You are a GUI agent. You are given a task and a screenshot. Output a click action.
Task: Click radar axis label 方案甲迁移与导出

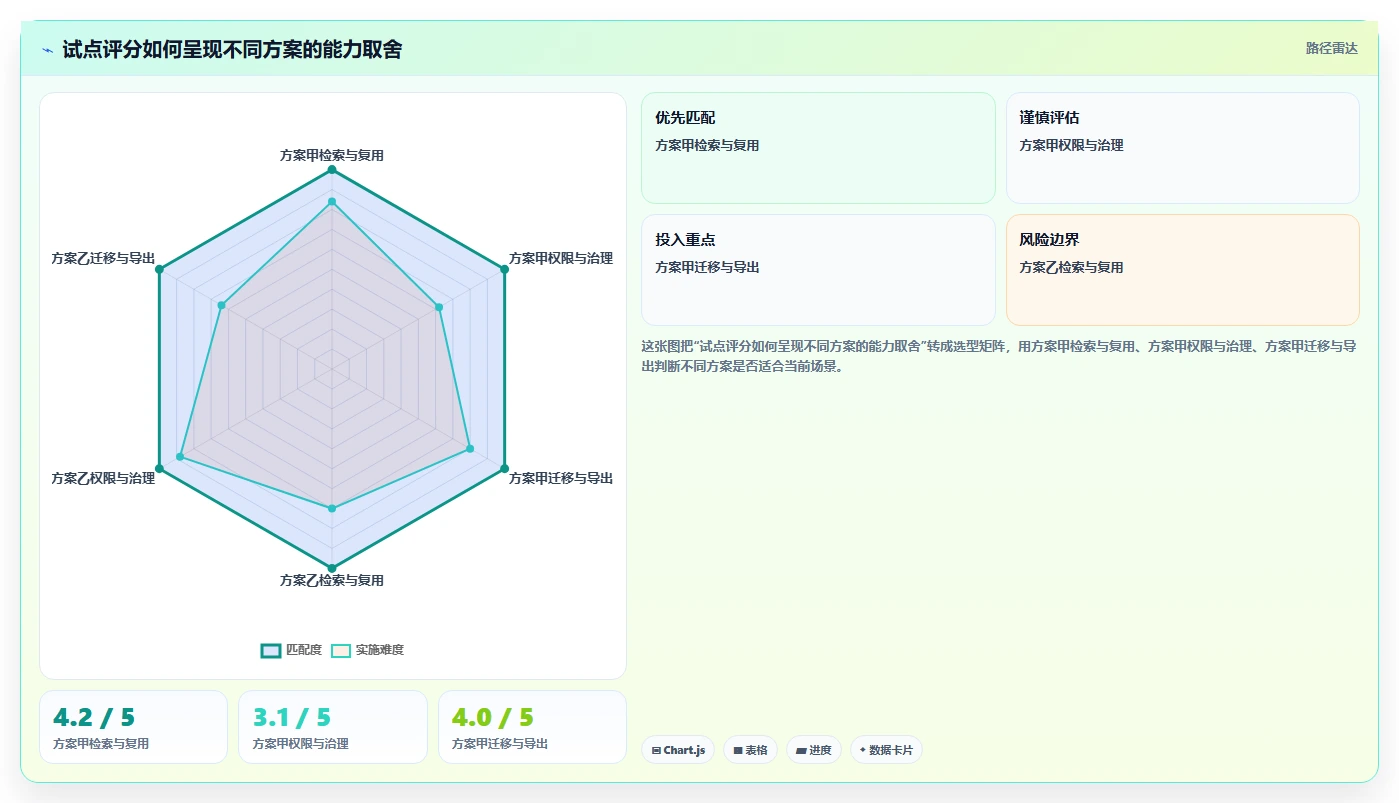click(561, 478)
